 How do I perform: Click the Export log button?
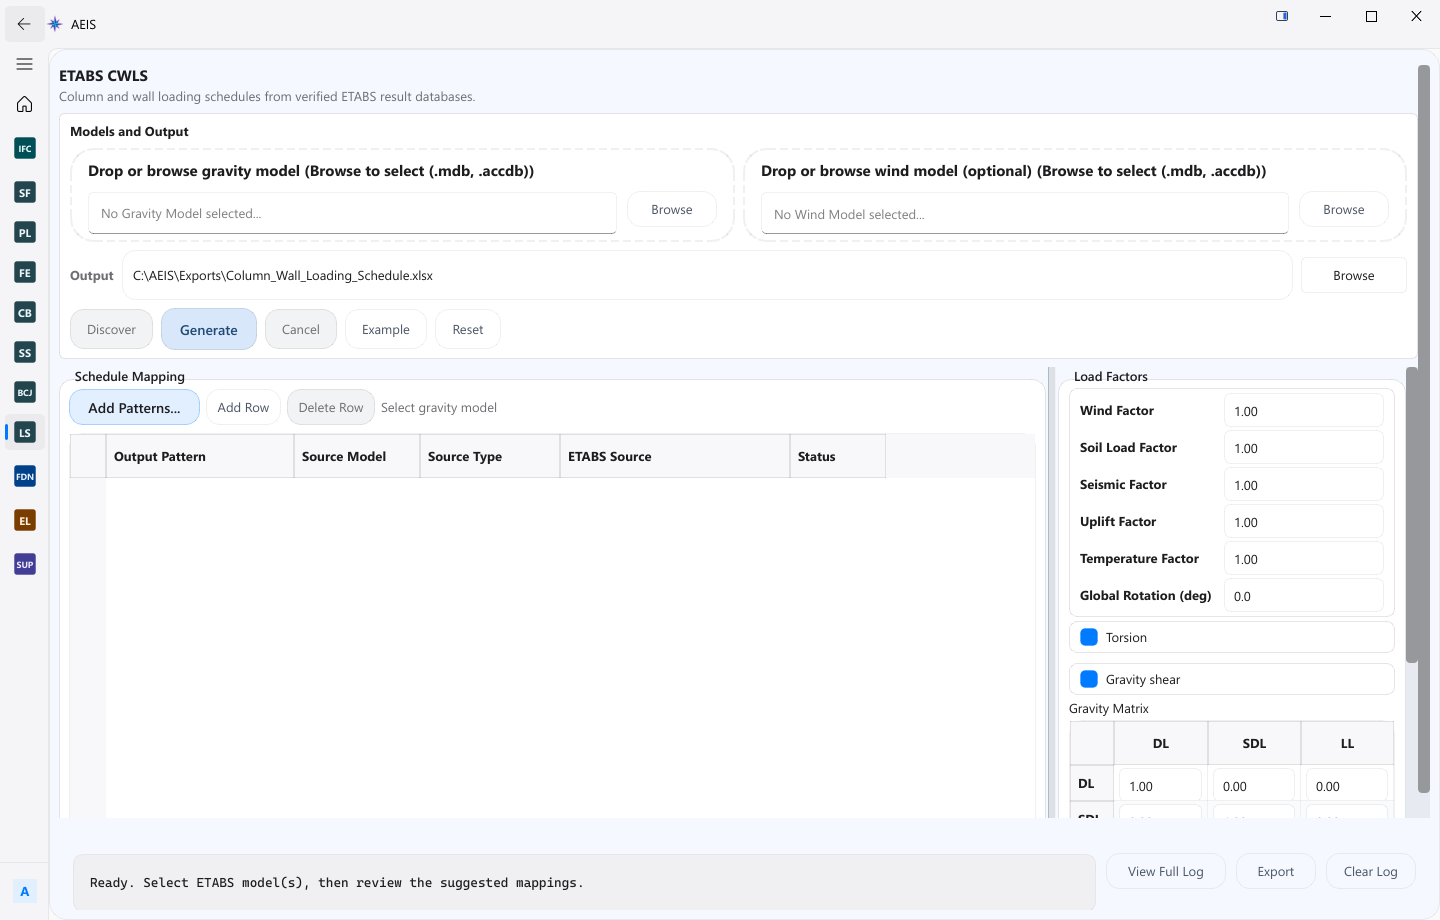point(1276,871)
